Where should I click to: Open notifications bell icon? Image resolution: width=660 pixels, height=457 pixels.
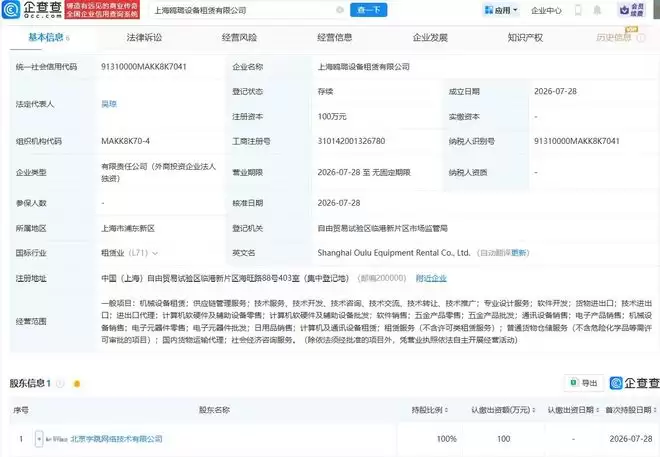(x=597, y=10)
